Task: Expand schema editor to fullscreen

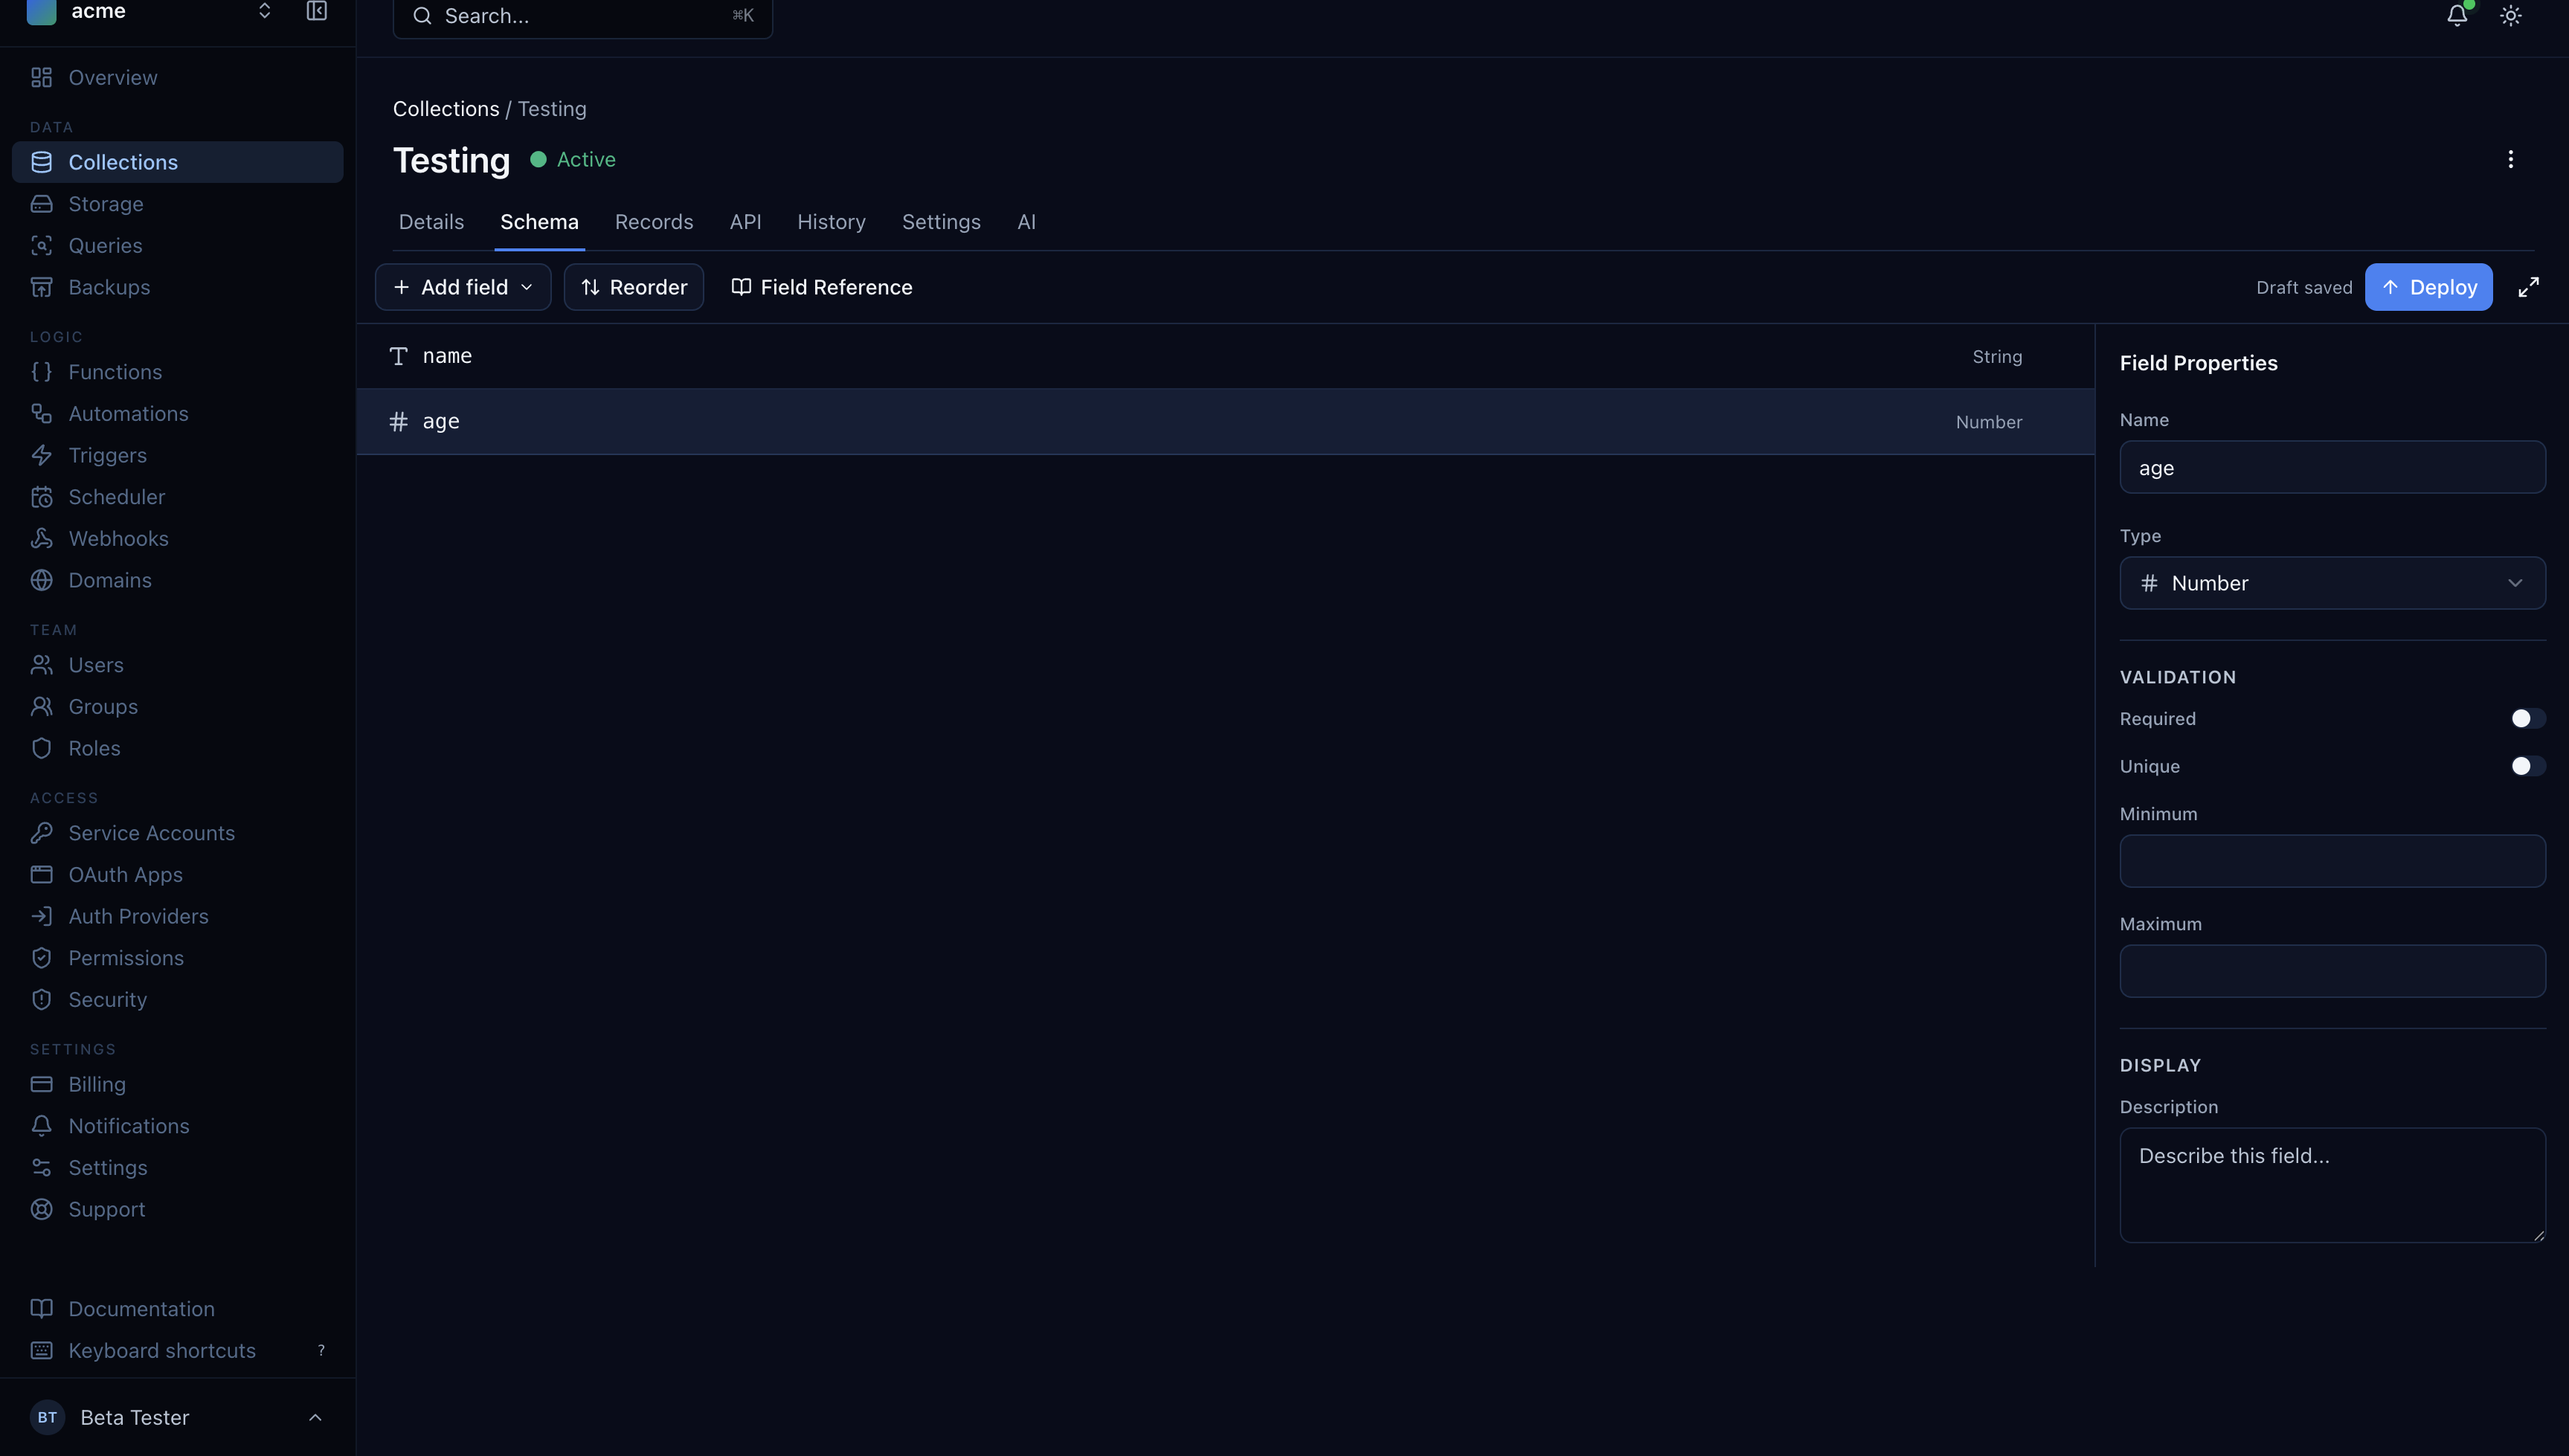Action: [x=2528, y=288]
